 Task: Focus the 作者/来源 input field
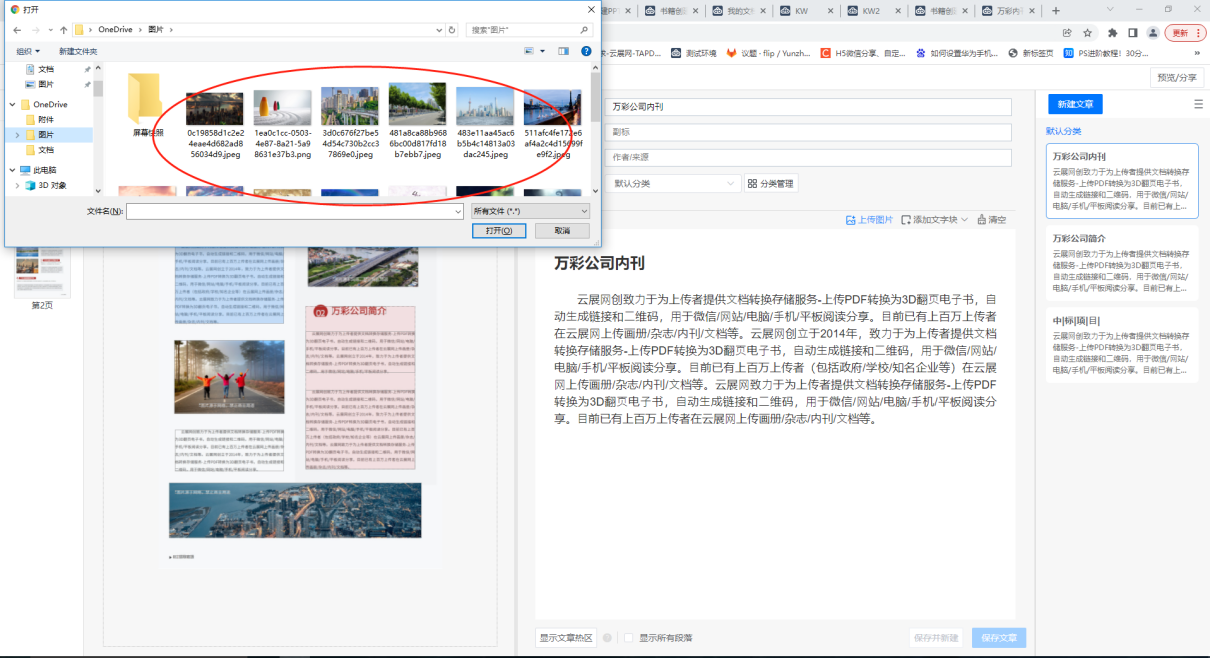click(808, 157)
